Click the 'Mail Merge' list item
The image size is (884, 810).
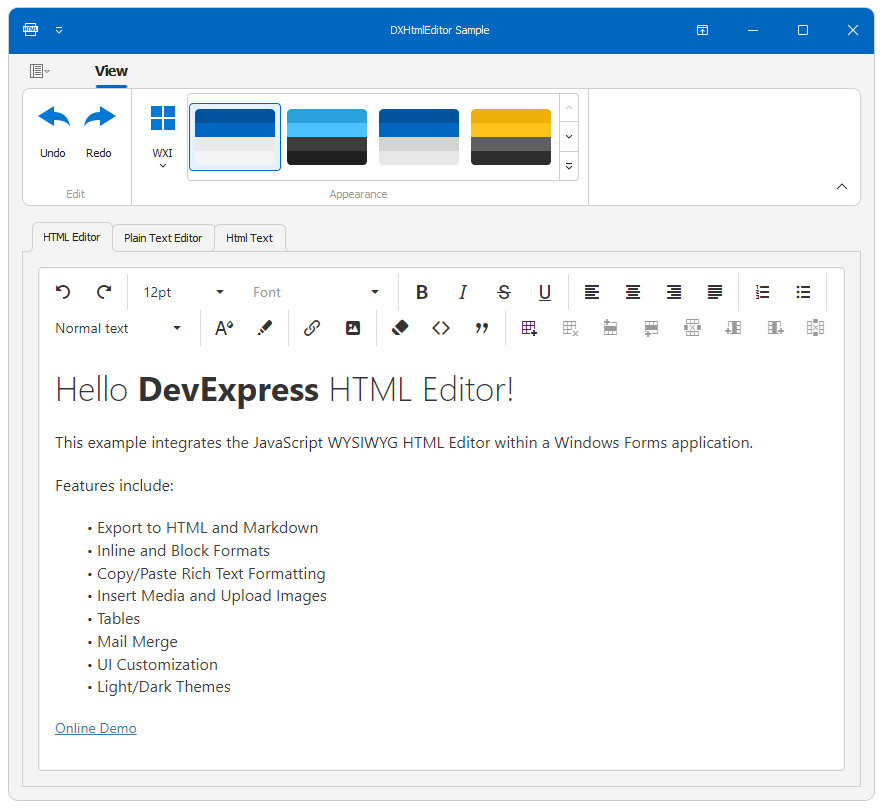click(x=137, y=641)
